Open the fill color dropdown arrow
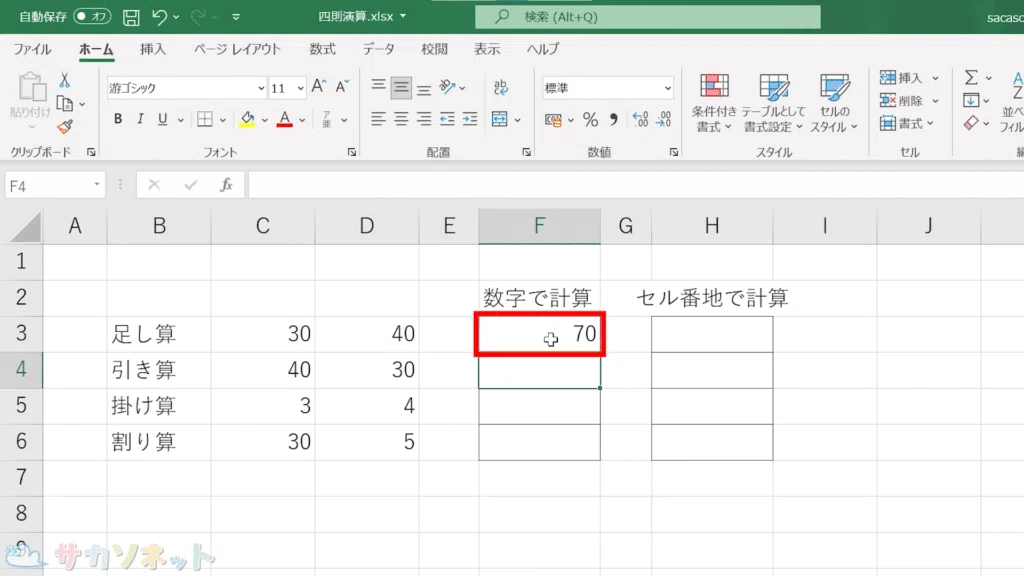This screenshot has height=576, width=1024. 264,120
